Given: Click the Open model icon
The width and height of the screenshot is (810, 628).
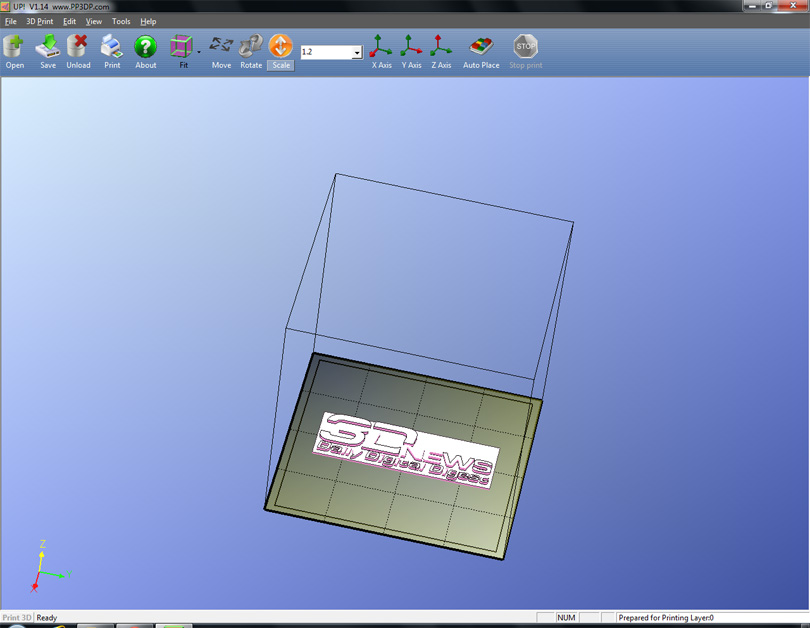Looking at the screenshot, I should (x=14, y=51).
